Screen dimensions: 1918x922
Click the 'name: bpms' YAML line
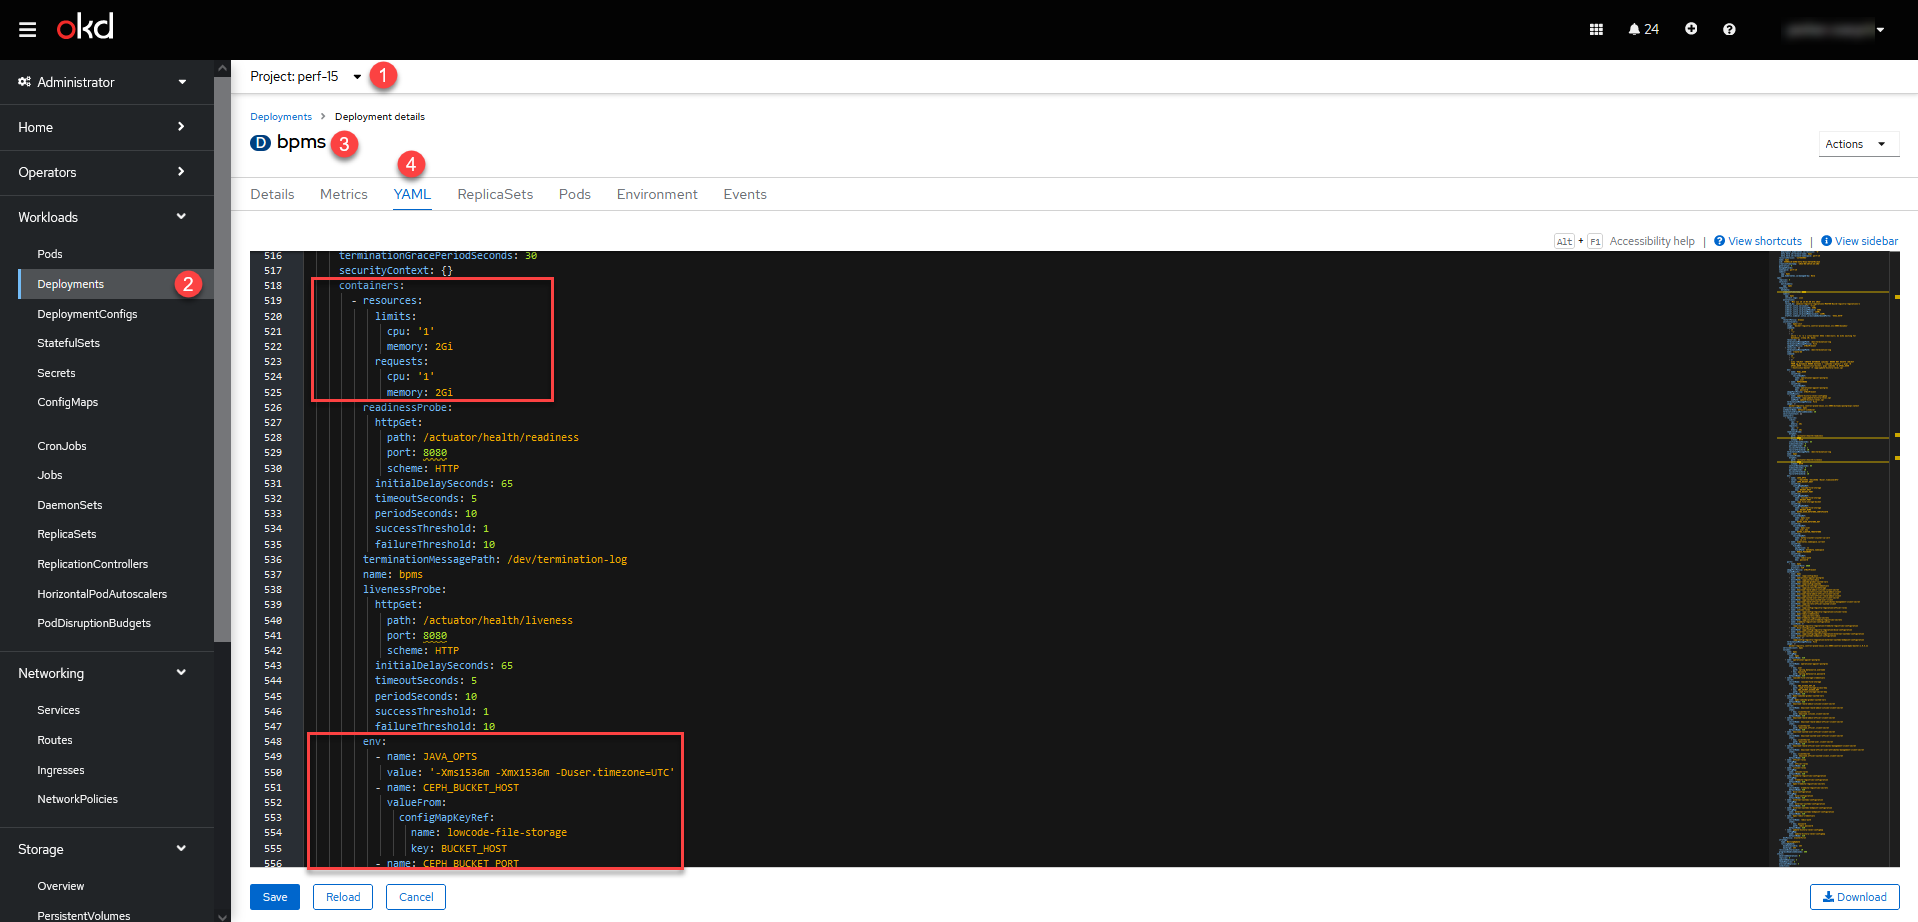(393, 574)
